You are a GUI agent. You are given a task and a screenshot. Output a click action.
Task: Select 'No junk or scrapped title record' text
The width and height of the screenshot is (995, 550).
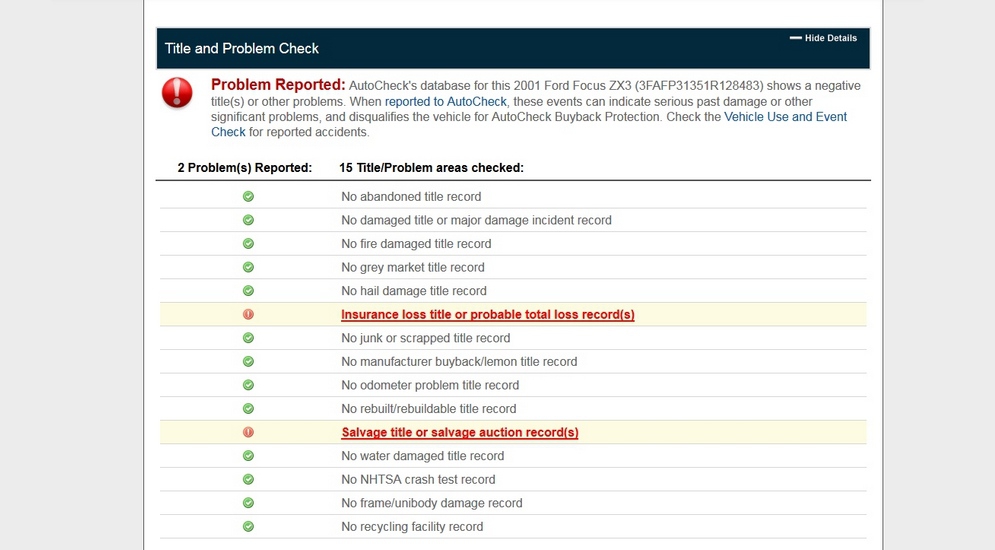click(x=426, y=338)
